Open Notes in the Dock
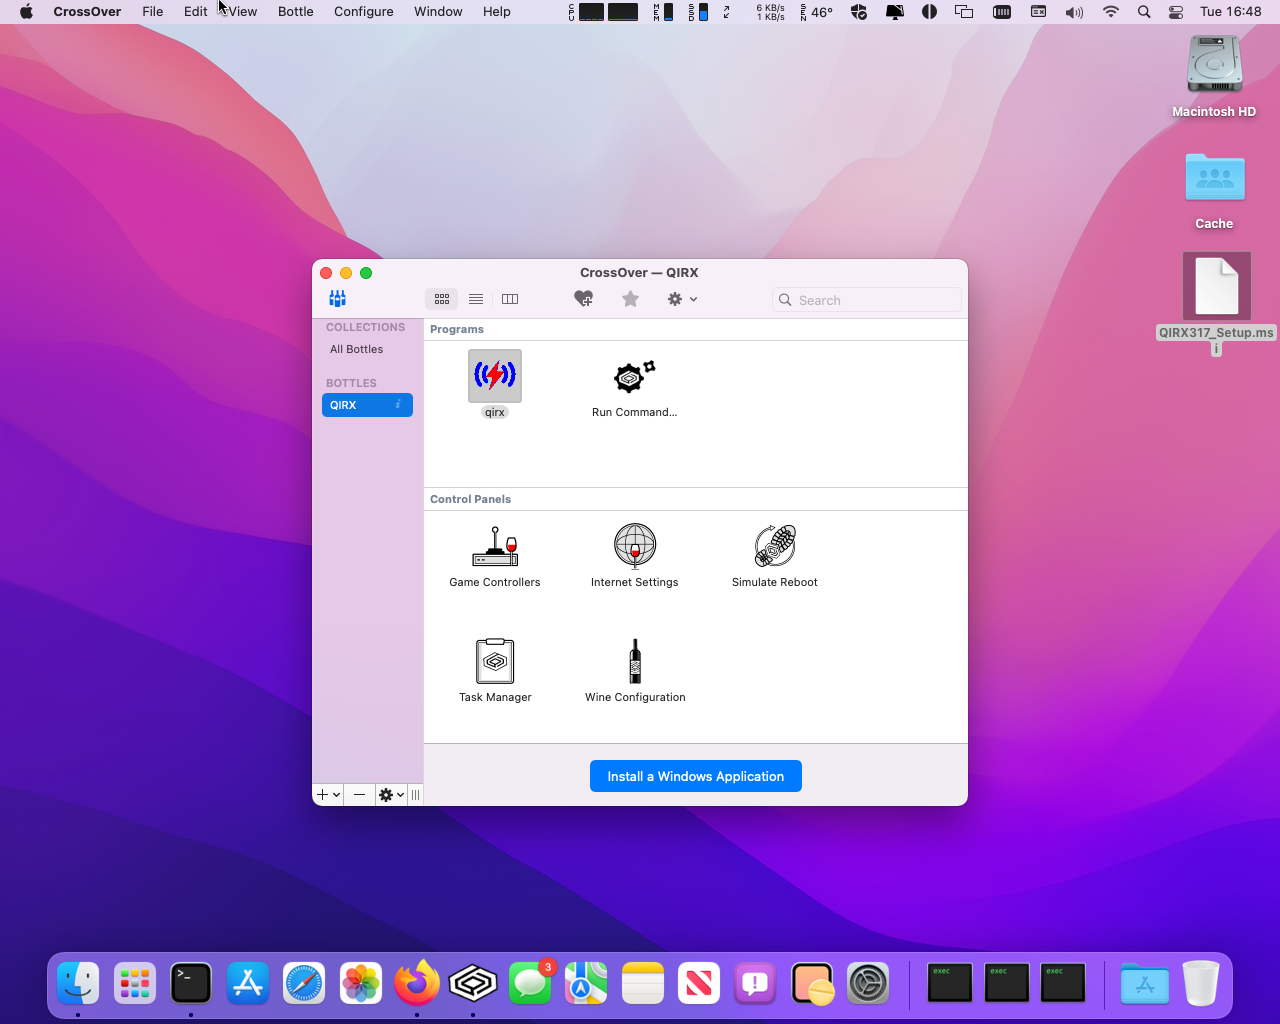The width and height of the screenshot is (1280, 1024). [x=643, y=984]
